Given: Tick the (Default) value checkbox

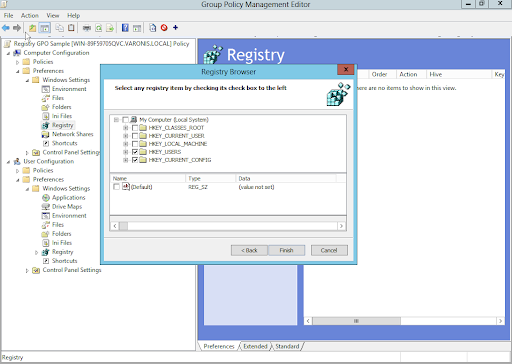Looking at the screenshot, I should click(116, 187).
